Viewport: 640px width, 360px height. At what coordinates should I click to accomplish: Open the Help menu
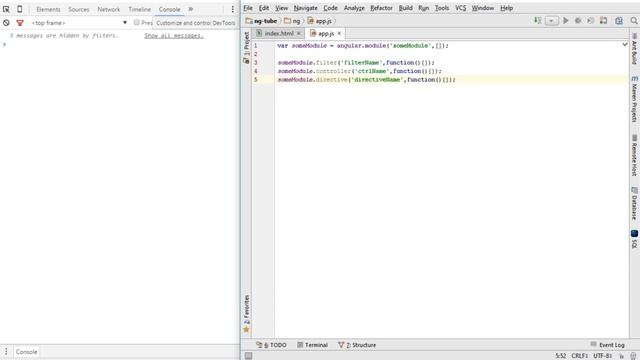click(x=507, y=8)
